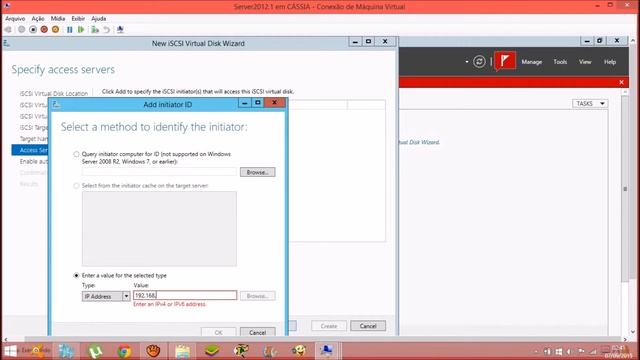
Task: Cancel the New iSCSI Virtual Disk Wizard
Action: point(368,326)
